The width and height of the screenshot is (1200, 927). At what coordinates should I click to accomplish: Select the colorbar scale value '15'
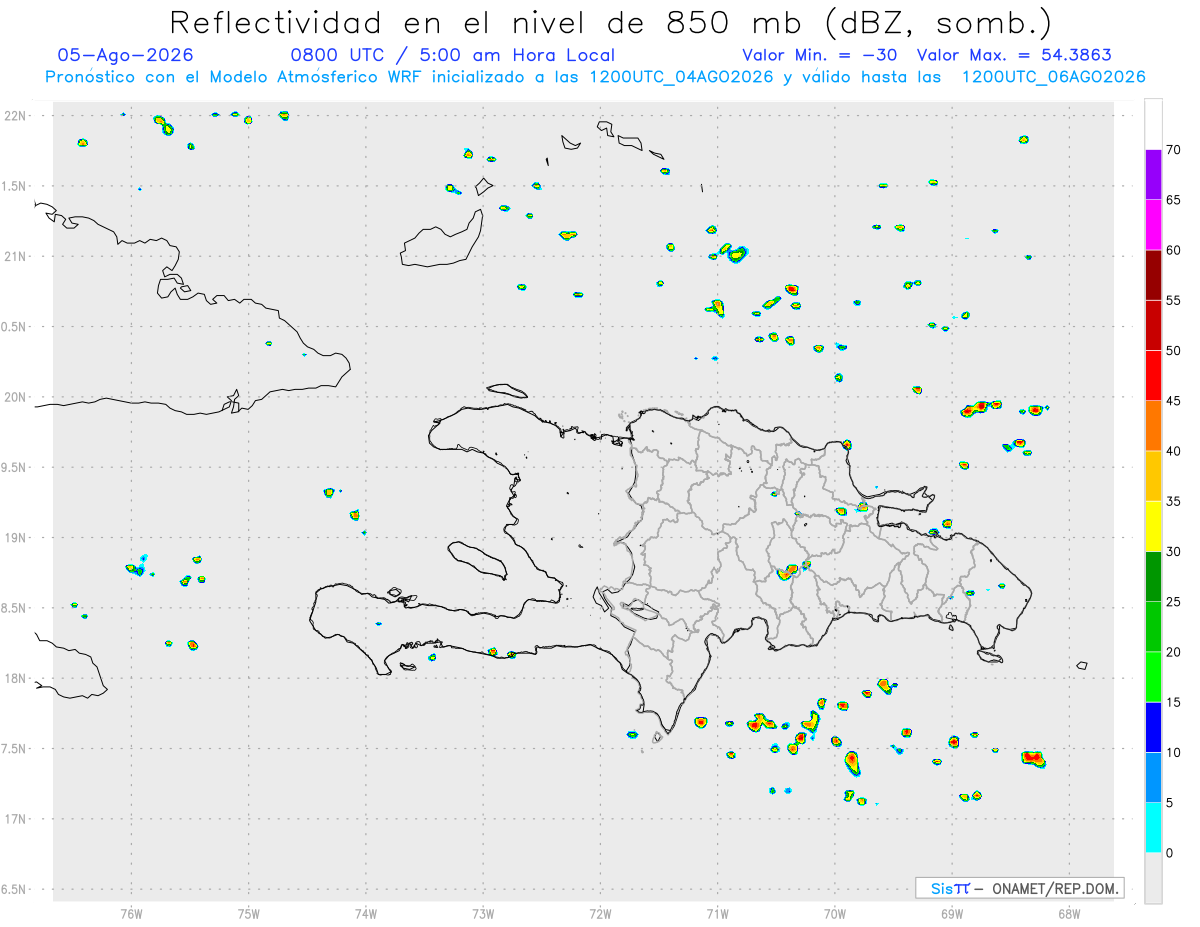tap(1174, 702)
